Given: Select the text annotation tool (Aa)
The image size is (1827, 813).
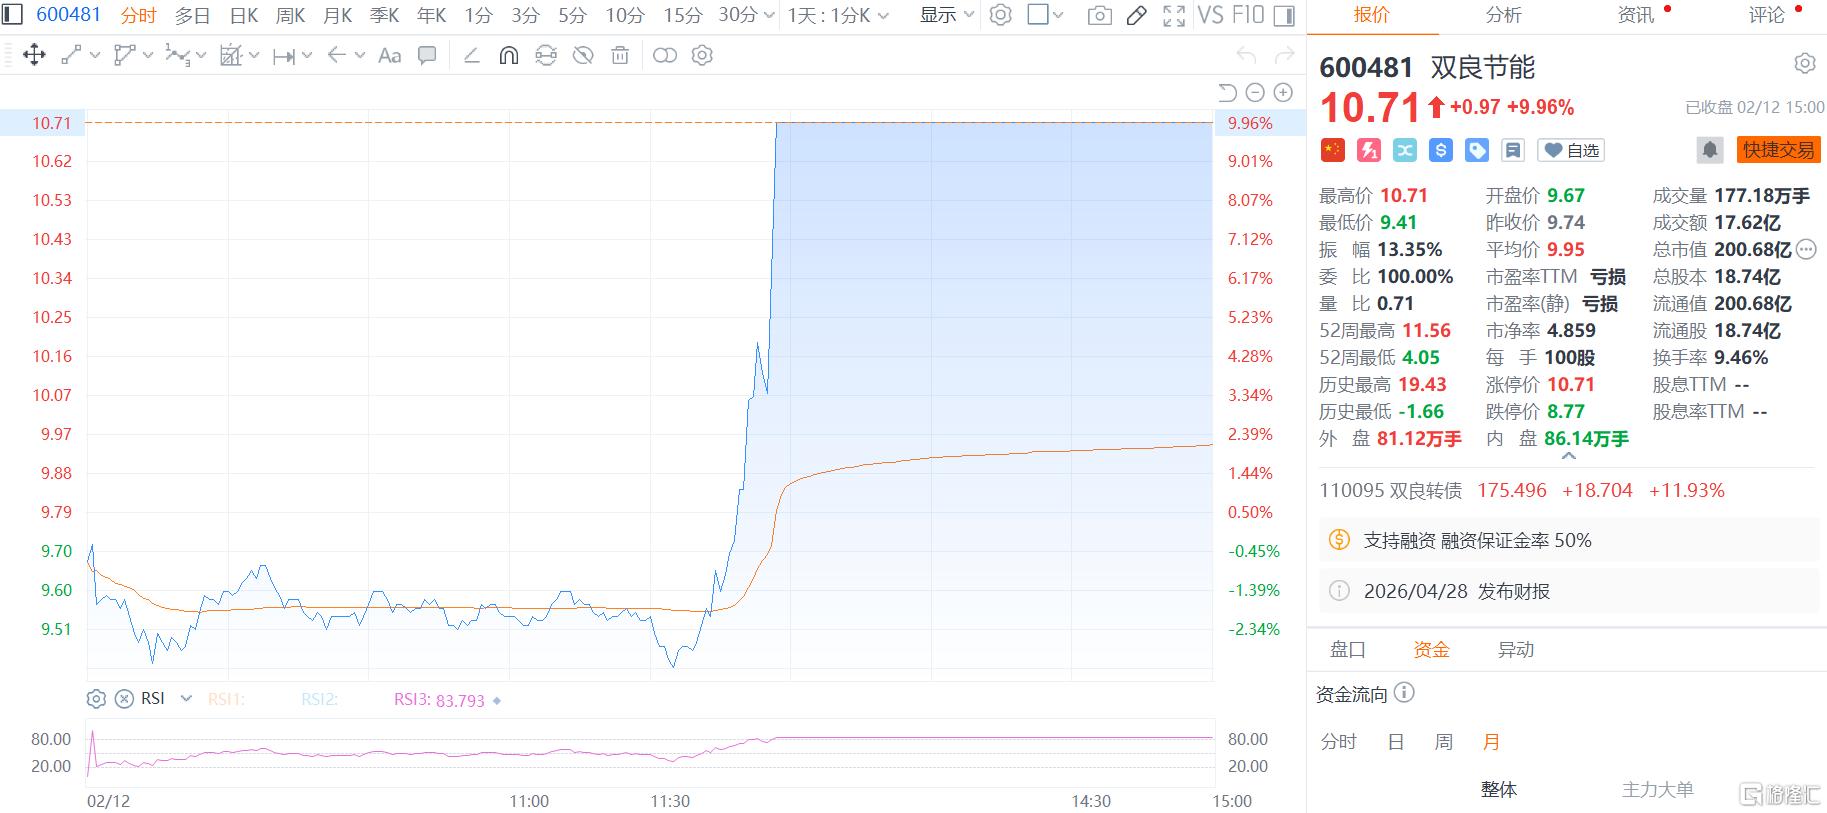Looking at the screenshot, I should (x=390, y=56).
